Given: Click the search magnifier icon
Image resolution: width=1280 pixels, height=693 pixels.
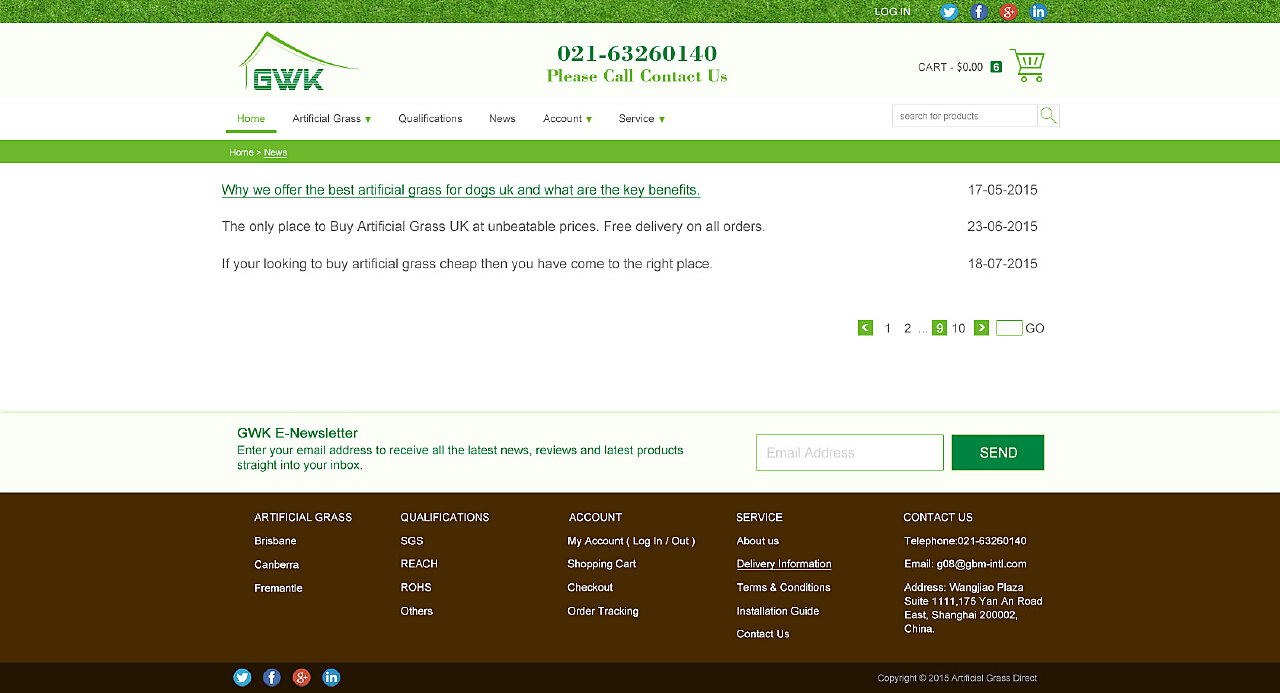Looking at the screenshot, I should click(x=1048, y=116).
